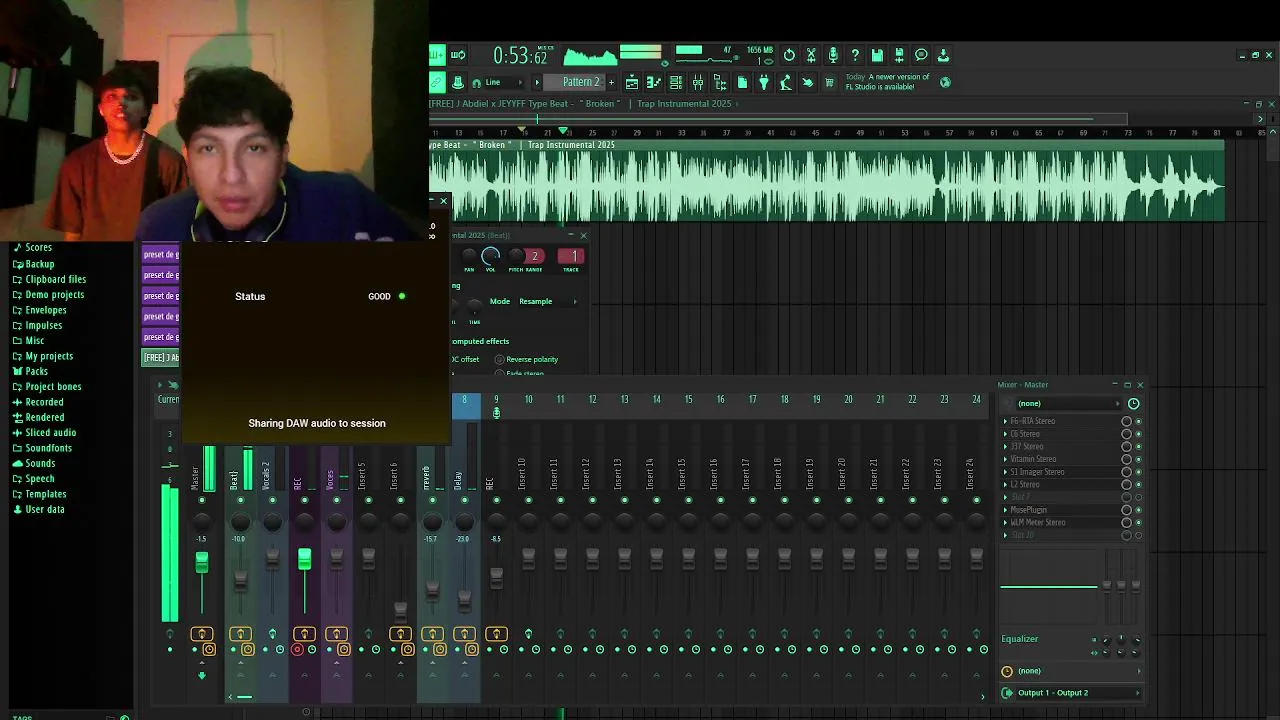Viewport: 1280px width, 720px height.
Task: Click the channel VOL knob
Action: [x=490, y=256]
